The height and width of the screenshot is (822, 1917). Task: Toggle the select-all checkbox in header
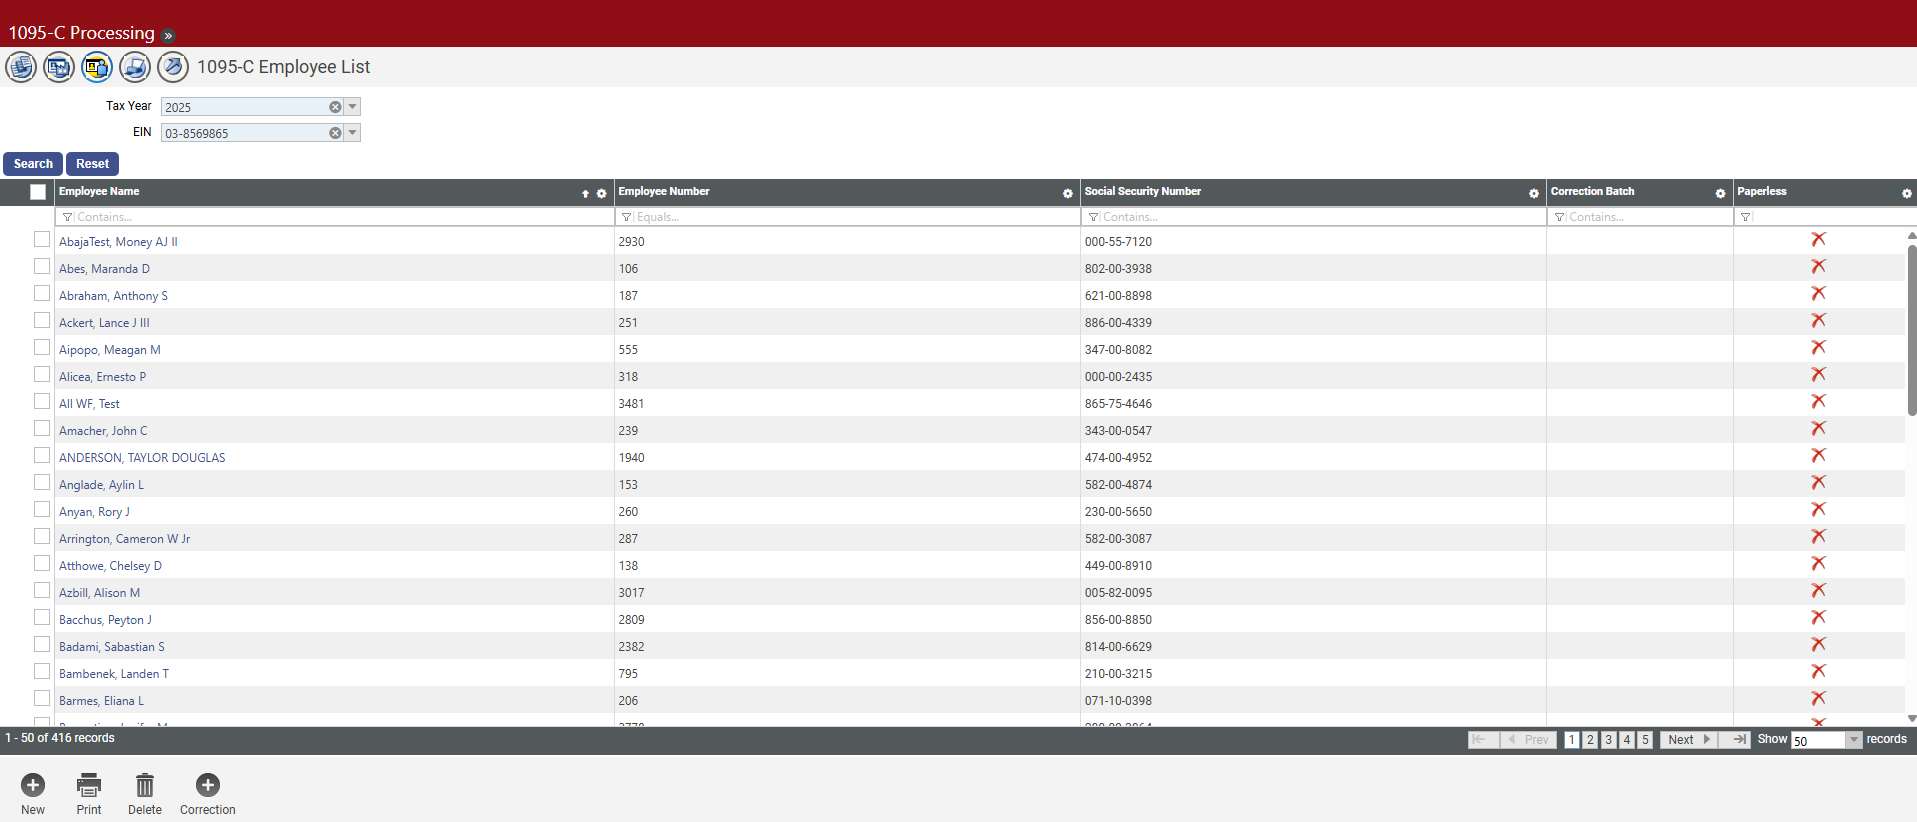click(38, 192)
